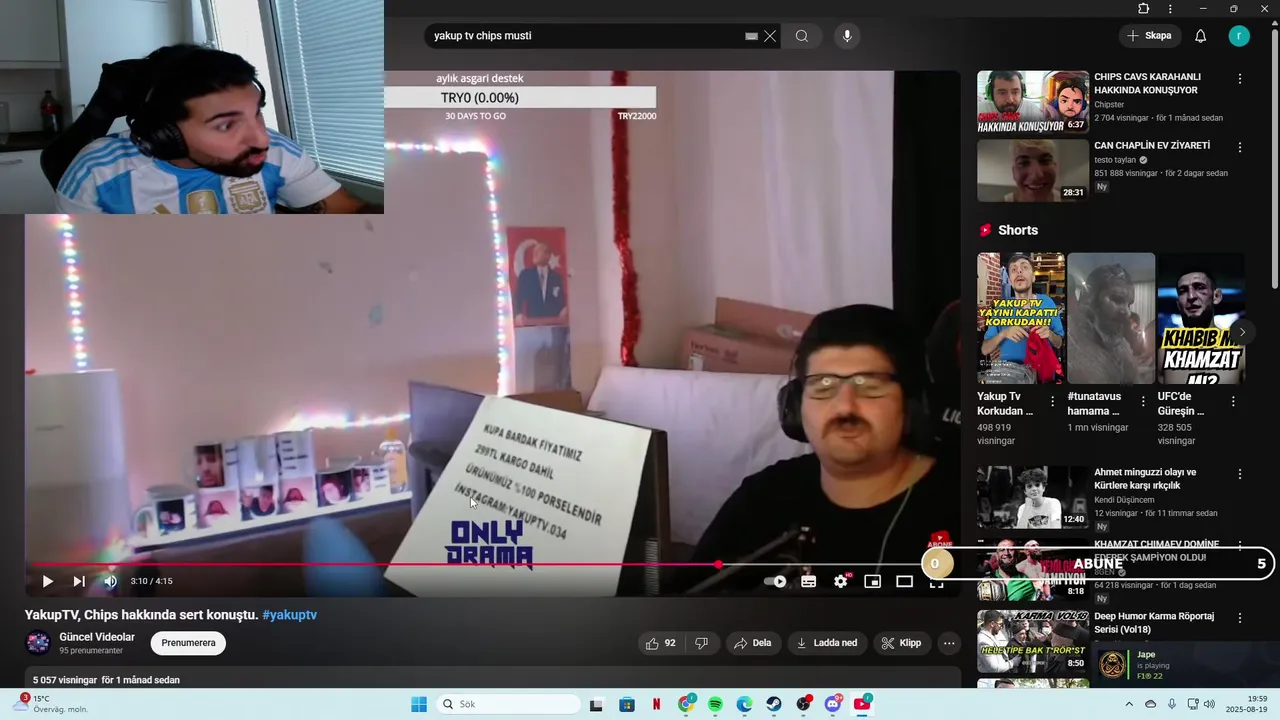Click the Chipster channel name
Viewport: 1280px width, 720px height.
[x=1109, y=104]
